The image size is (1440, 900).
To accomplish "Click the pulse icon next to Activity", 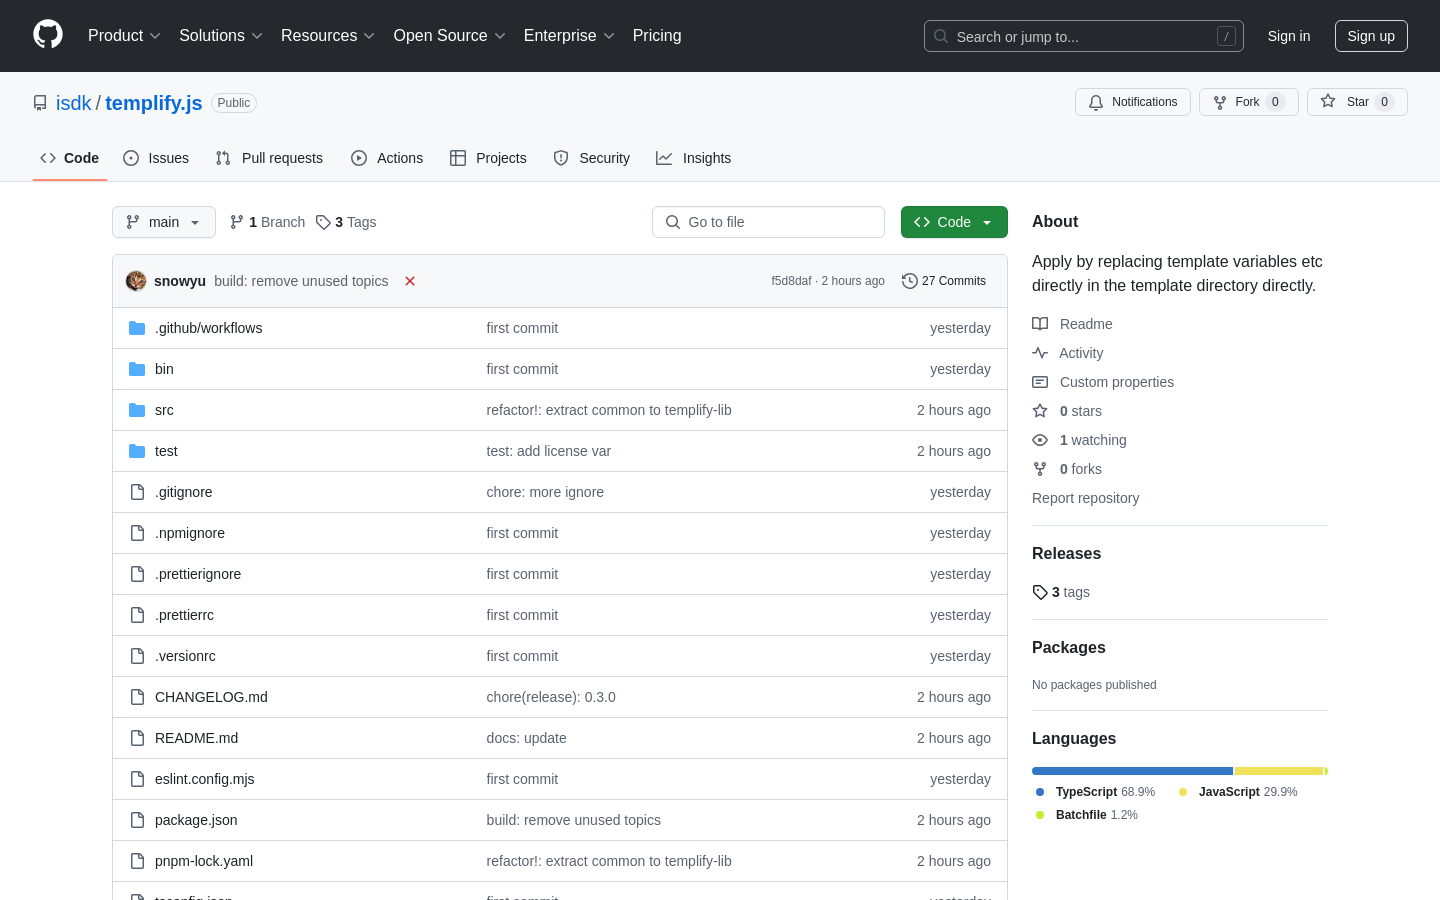I will [1040, 353].
